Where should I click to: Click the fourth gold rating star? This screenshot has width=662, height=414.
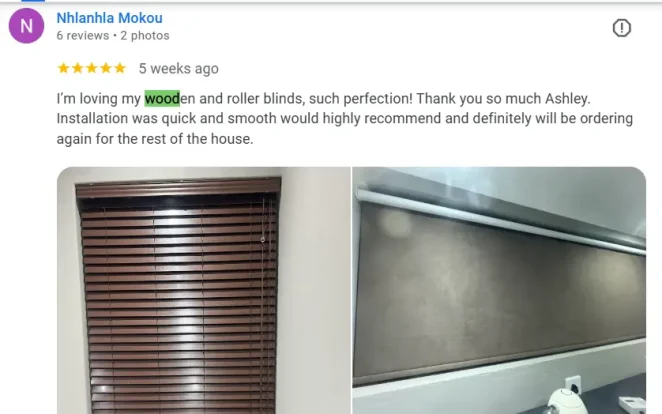click(106, 68)
